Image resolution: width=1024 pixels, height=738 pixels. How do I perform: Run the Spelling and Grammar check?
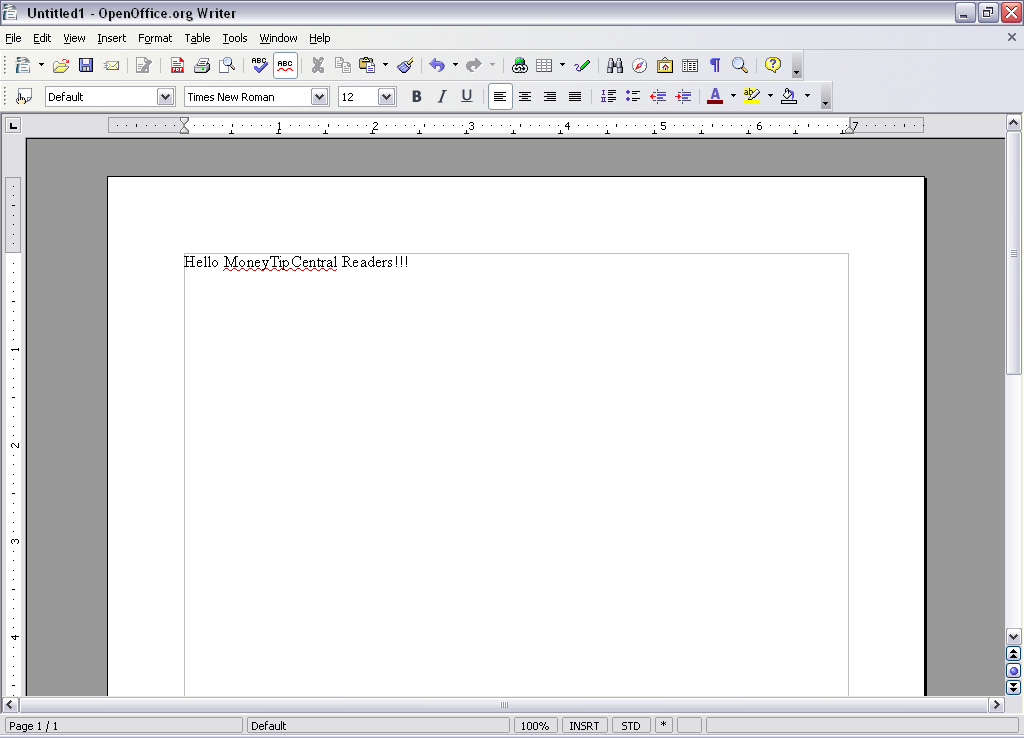point(259,65)
